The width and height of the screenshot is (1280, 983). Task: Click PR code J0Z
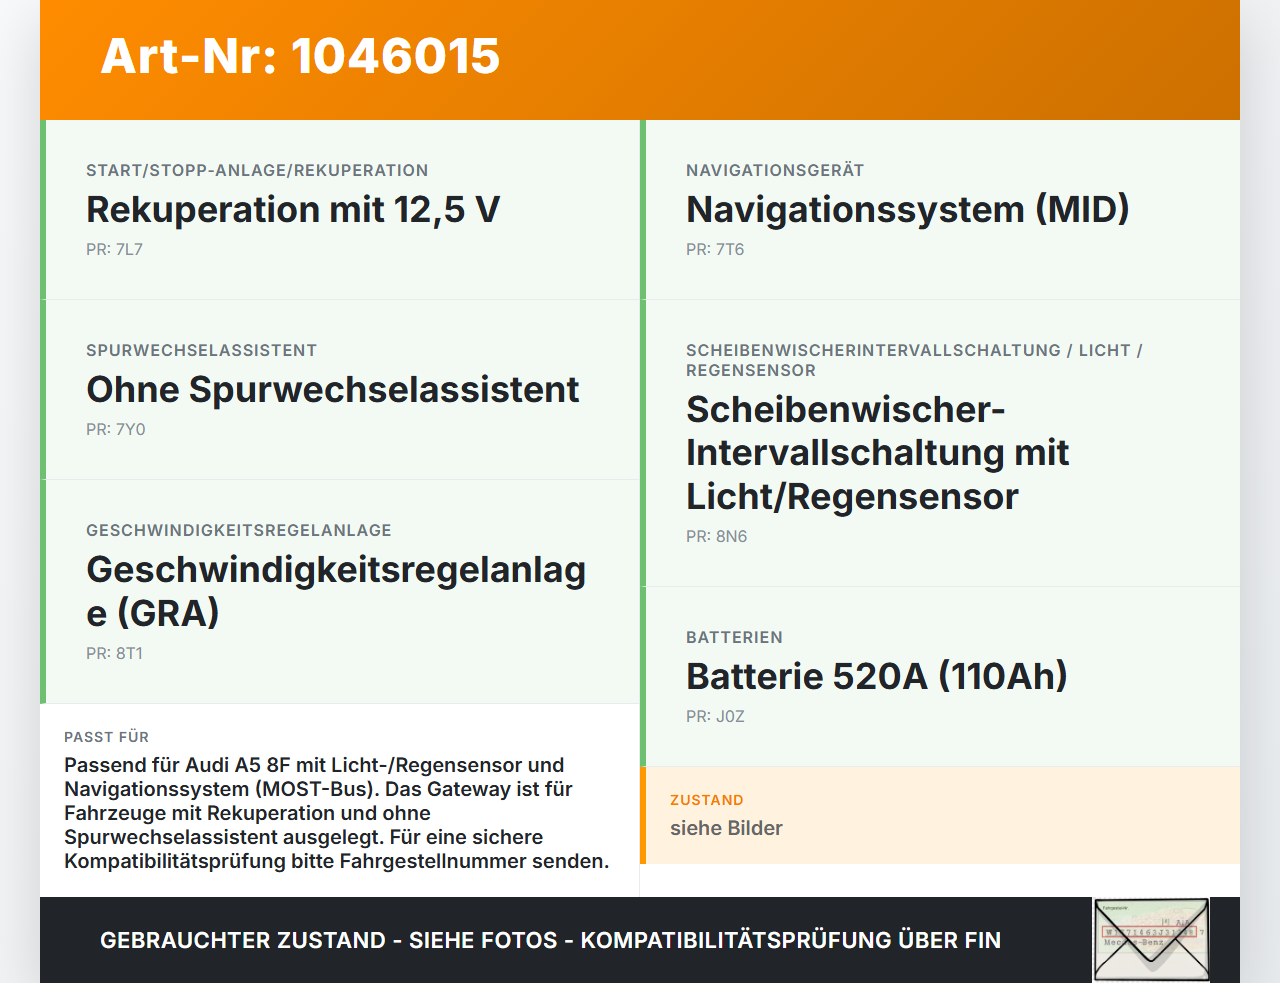click(x=715, y=717)
